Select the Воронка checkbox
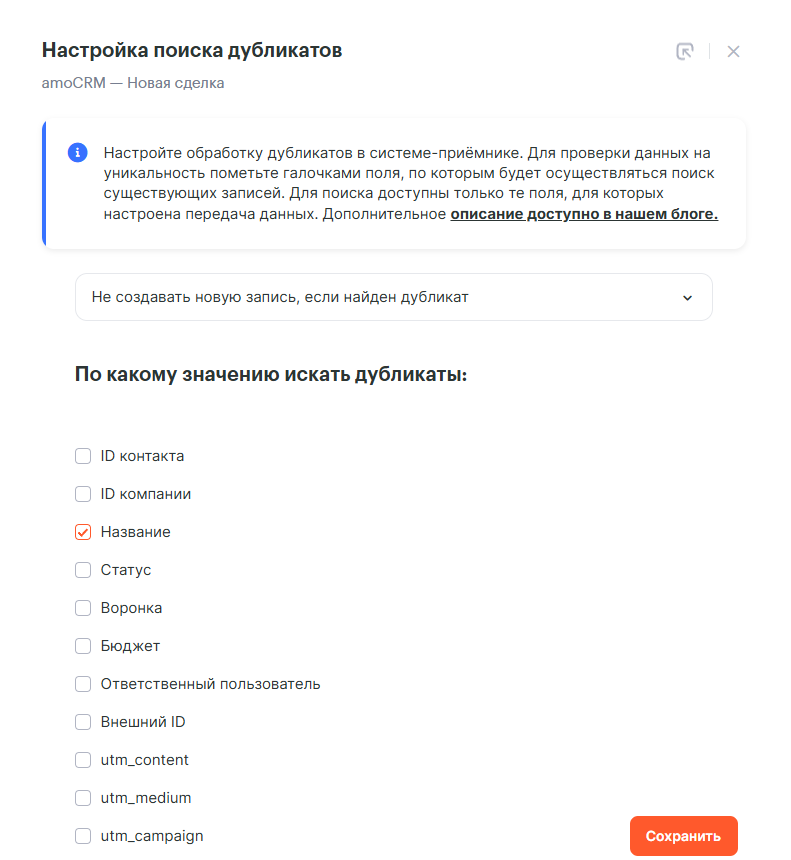Viewport: 791px width, 860px height. [x=83, y=608]
